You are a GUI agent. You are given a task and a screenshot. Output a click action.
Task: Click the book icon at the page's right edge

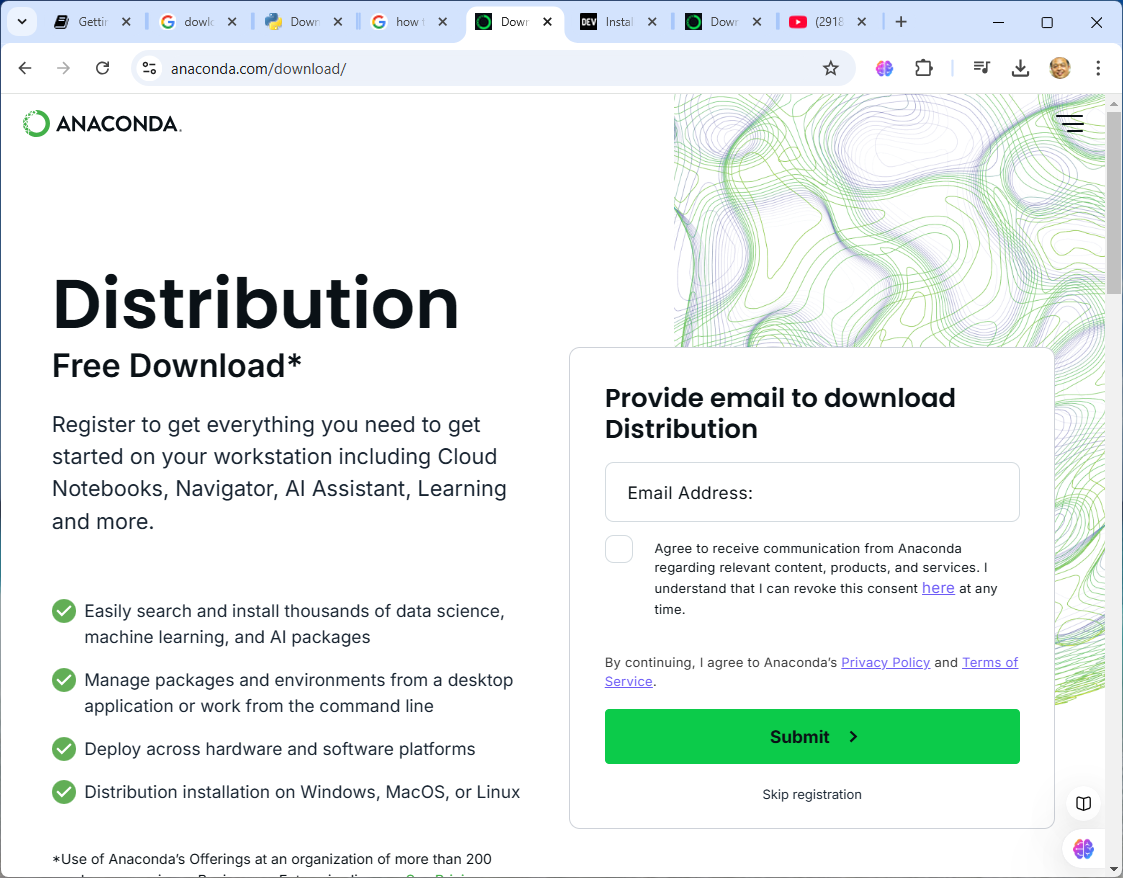tap(1084, 804)
